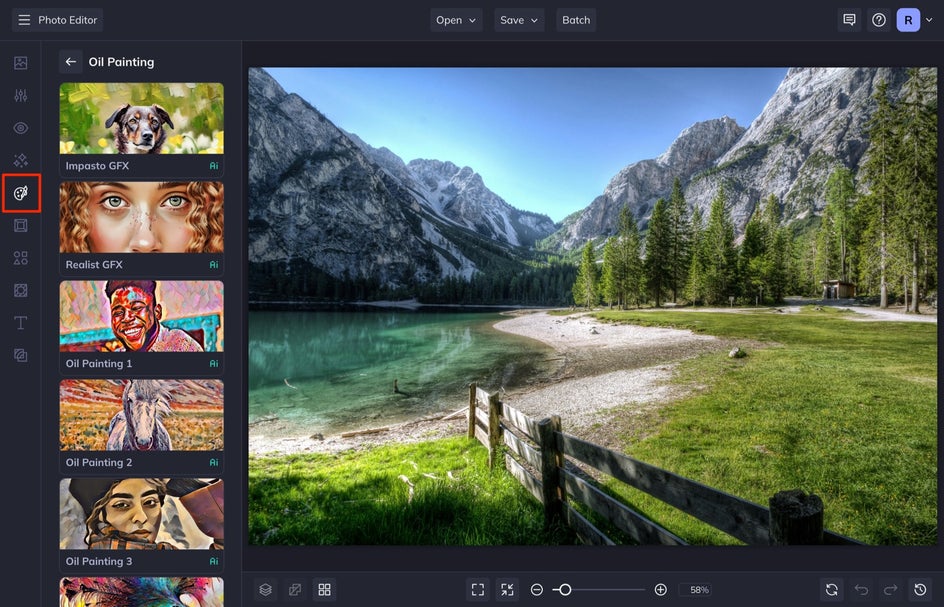Zoom in with the plus icon
The height and width of the screenshot is (607, 944).
click(660, 590)
